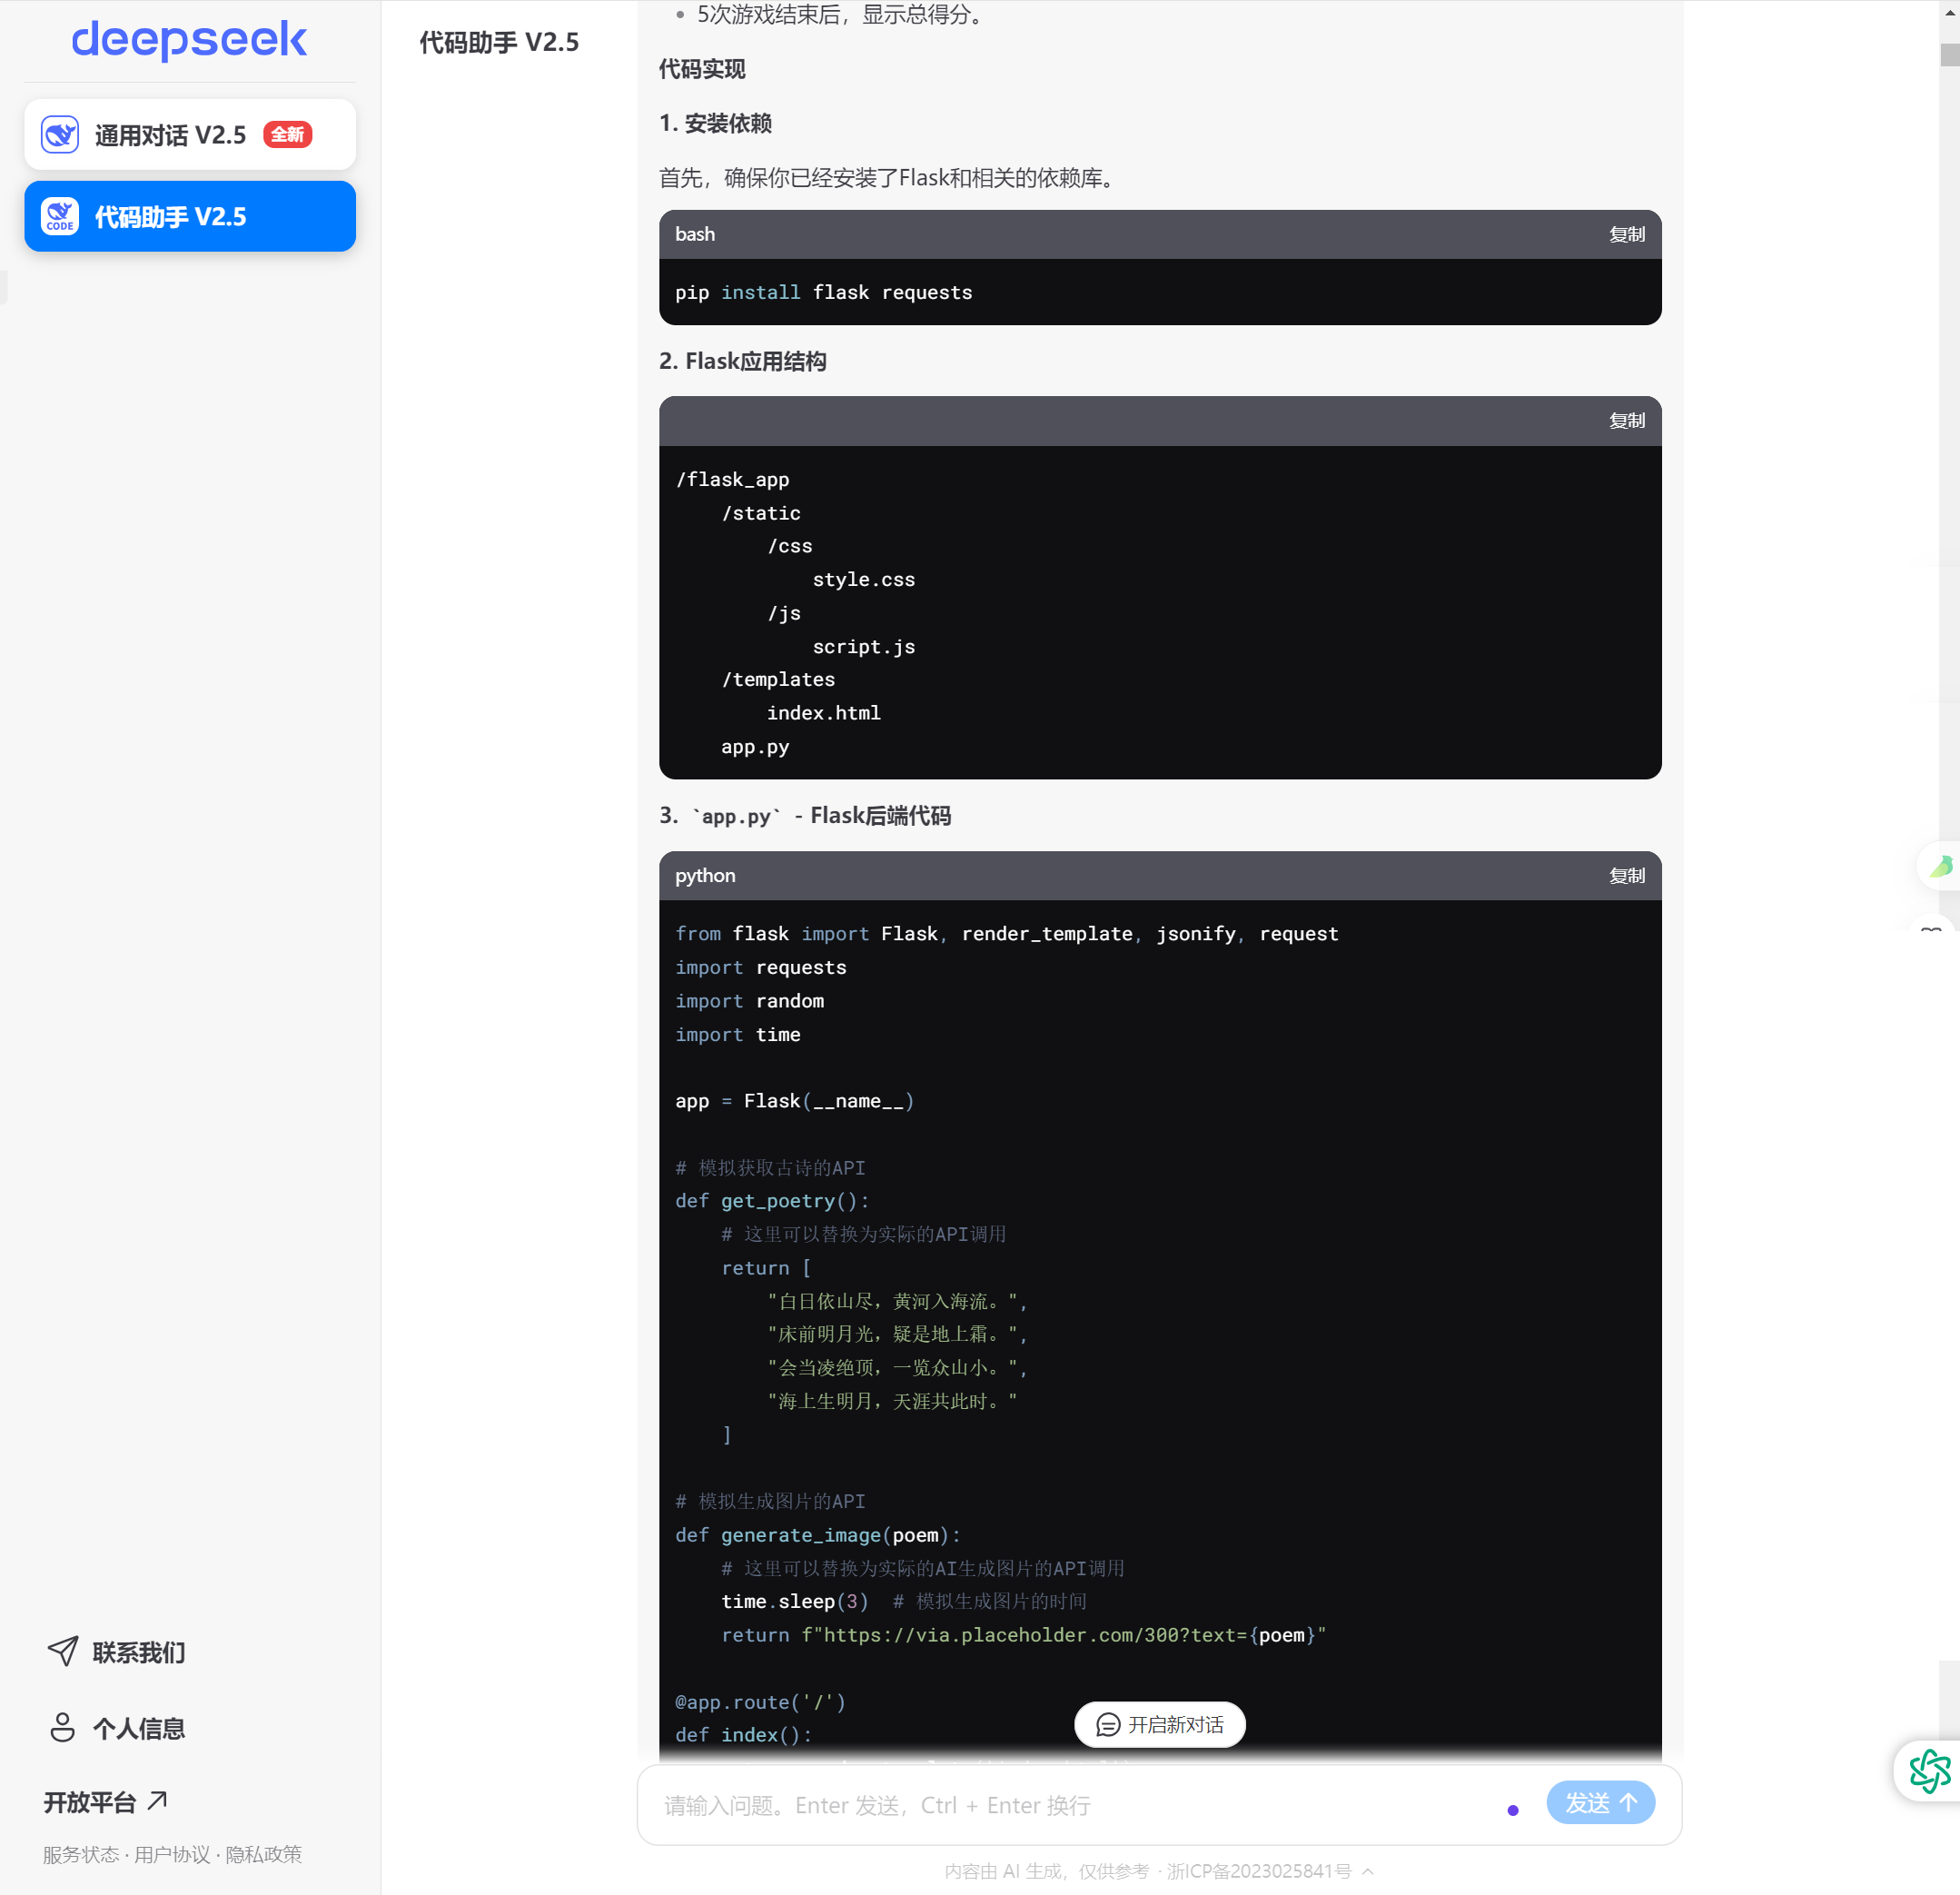The image size is (1960, 1895).
Task: Click the 代码助手 V2.5 page title
Action: (498, 42)
